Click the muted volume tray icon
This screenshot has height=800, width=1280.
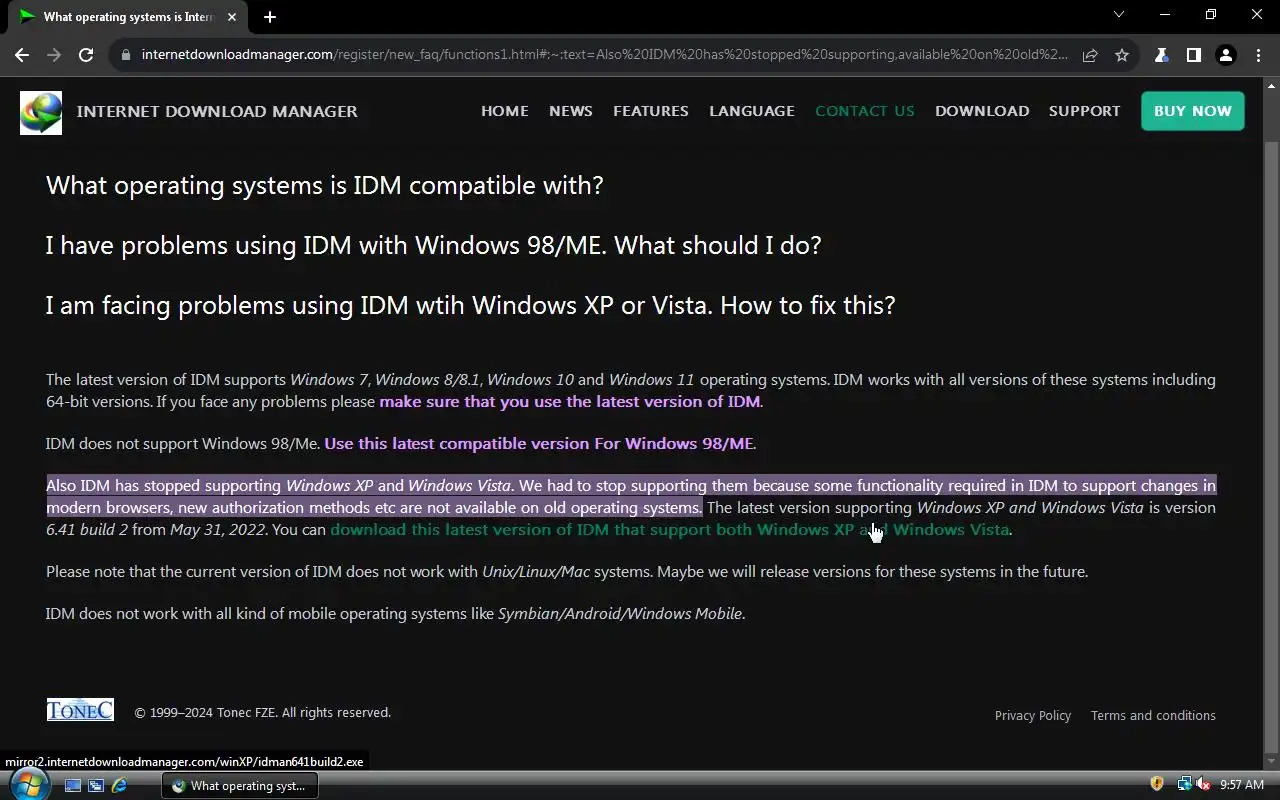[1203, 785]
